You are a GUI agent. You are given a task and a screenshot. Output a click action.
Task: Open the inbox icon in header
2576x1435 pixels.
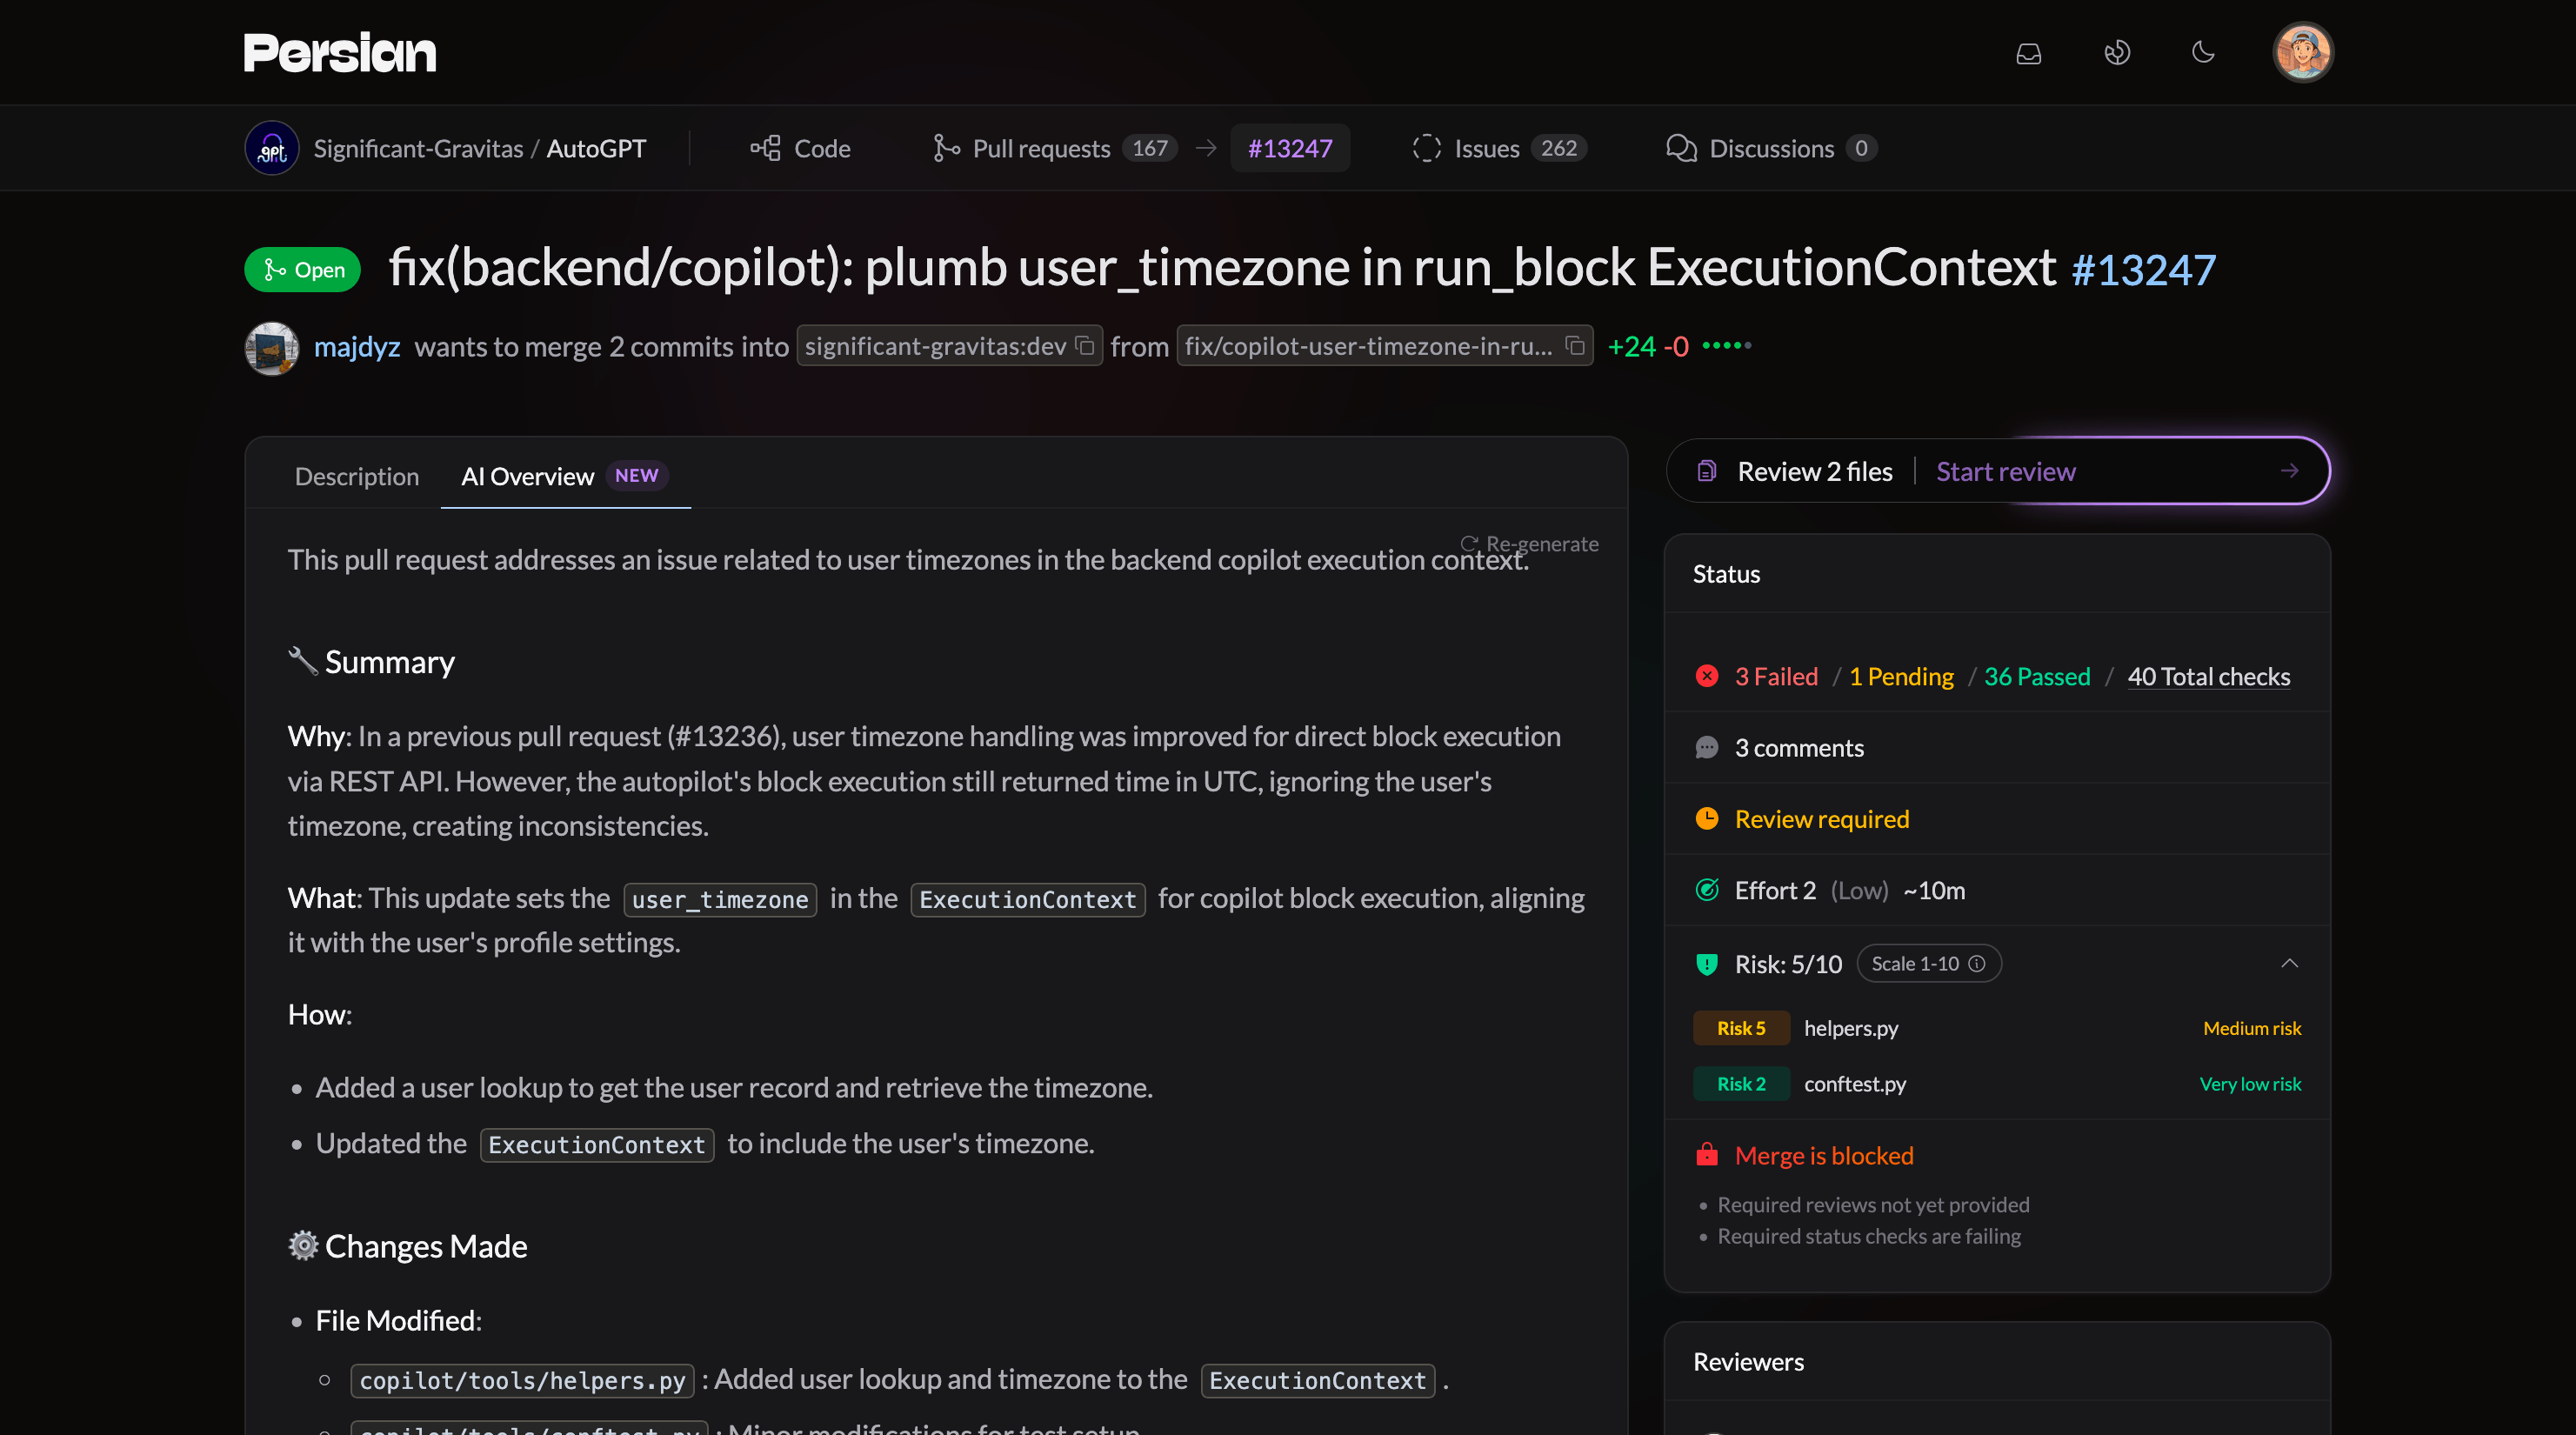[2028, 53]
